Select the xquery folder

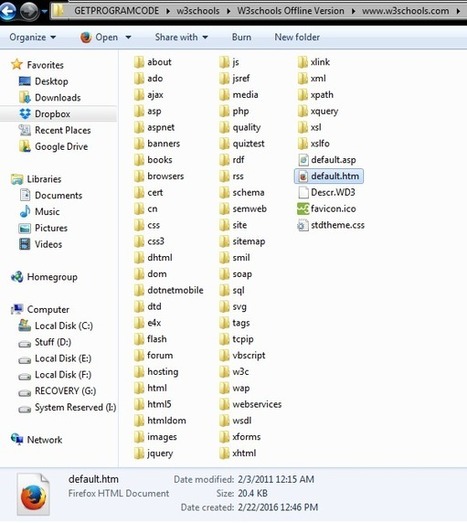point(318,111)
